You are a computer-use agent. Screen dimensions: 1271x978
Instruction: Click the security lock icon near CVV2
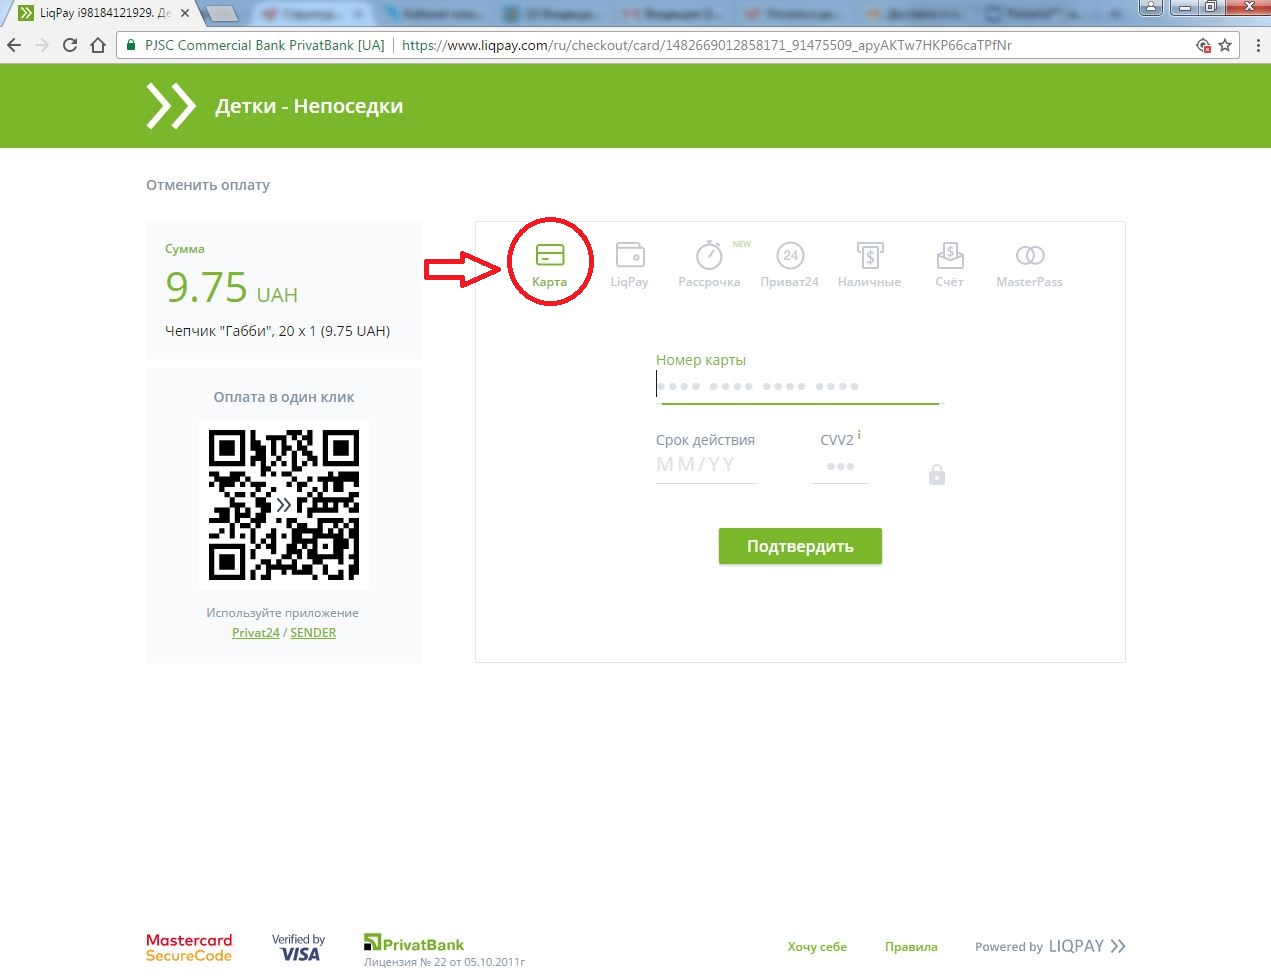click(936, 474)
